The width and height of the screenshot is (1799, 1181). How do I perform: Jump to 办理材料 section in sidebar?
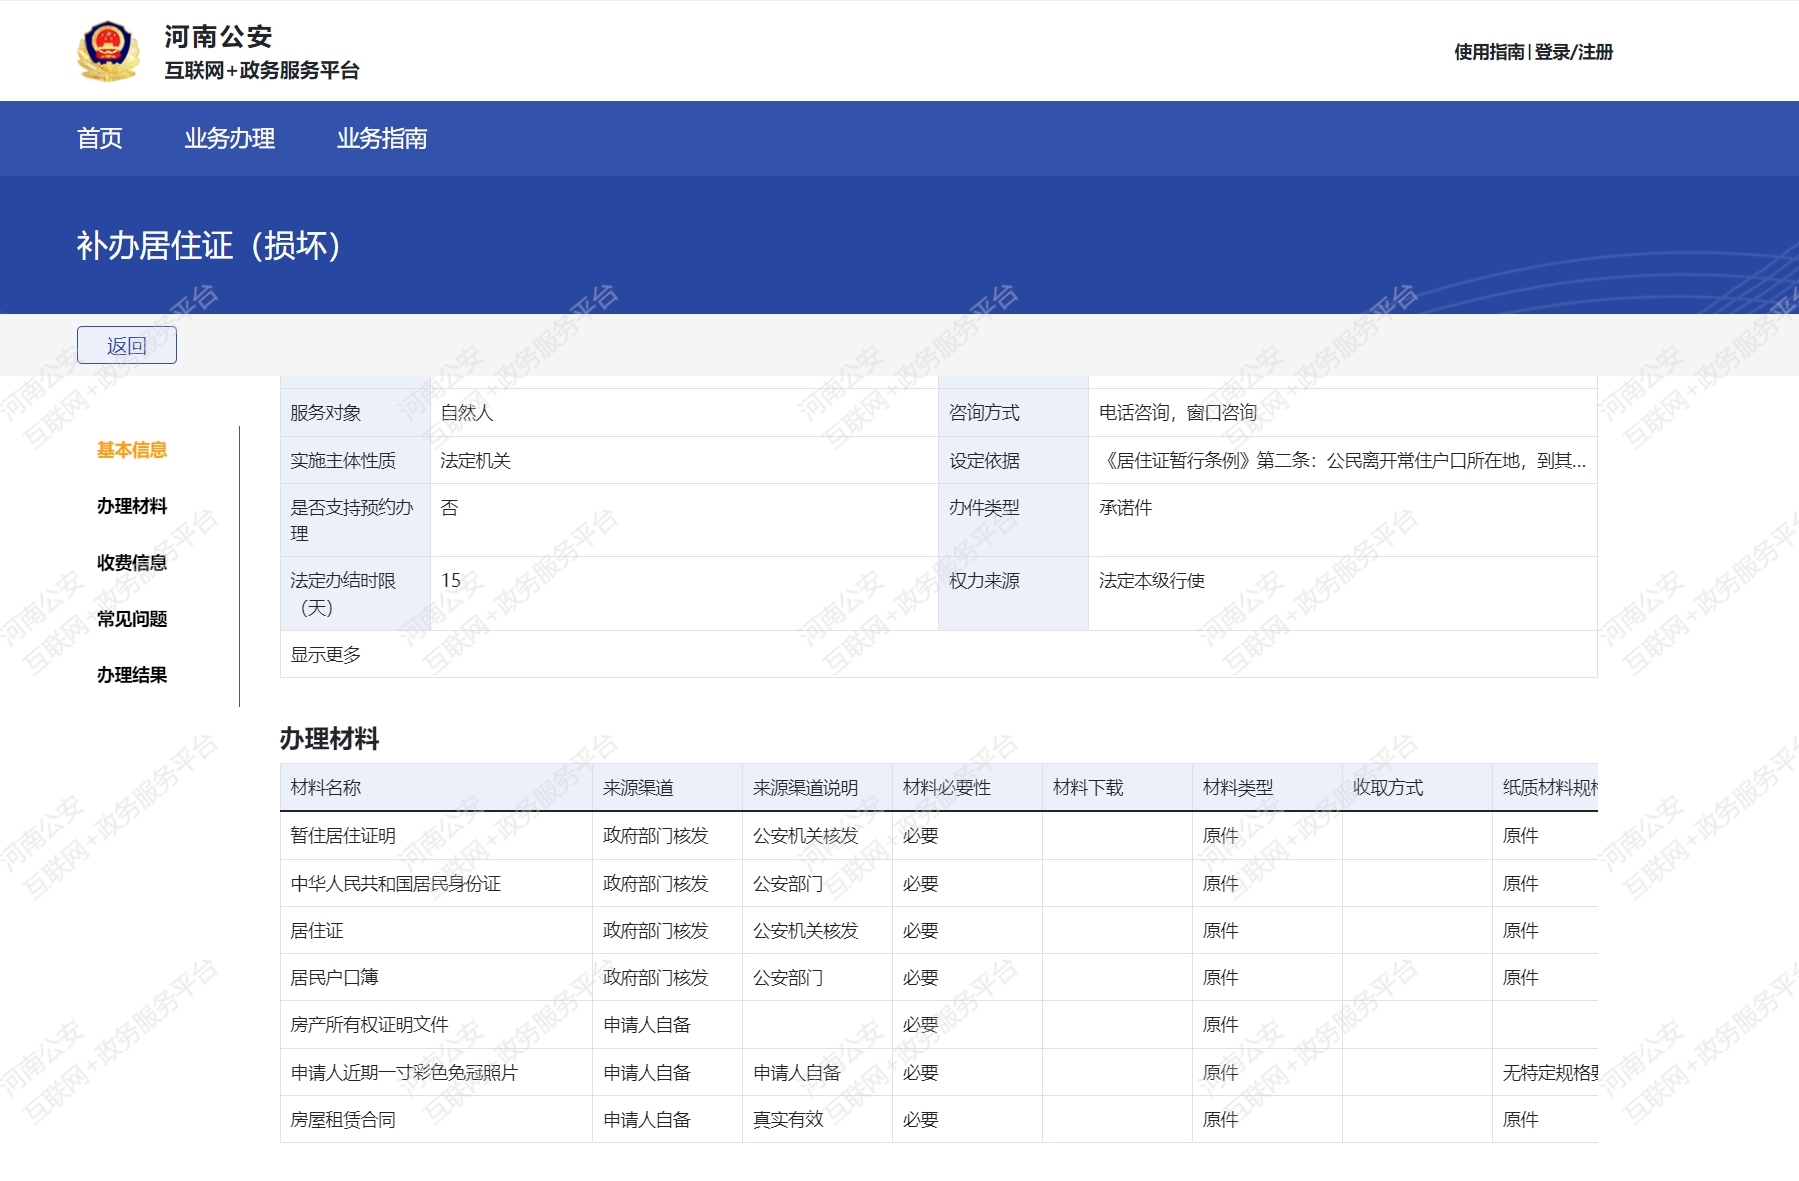pyautogui.click(x=132, y=506)
